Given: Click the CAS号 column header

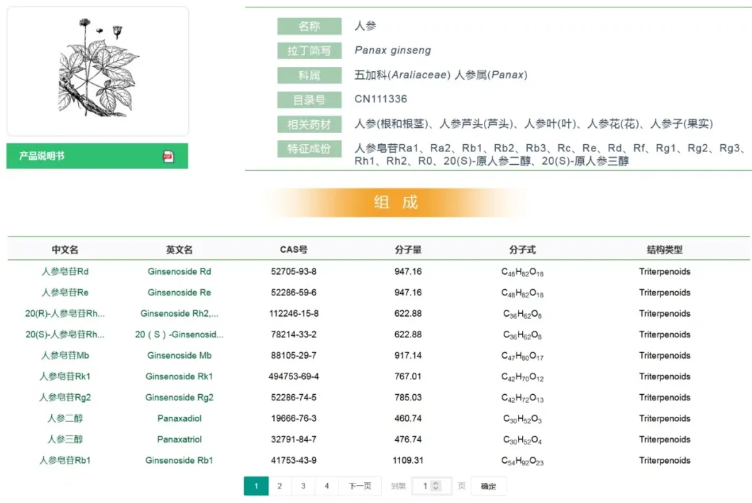Looking at the screenshot, I should (x=293, y=249).
